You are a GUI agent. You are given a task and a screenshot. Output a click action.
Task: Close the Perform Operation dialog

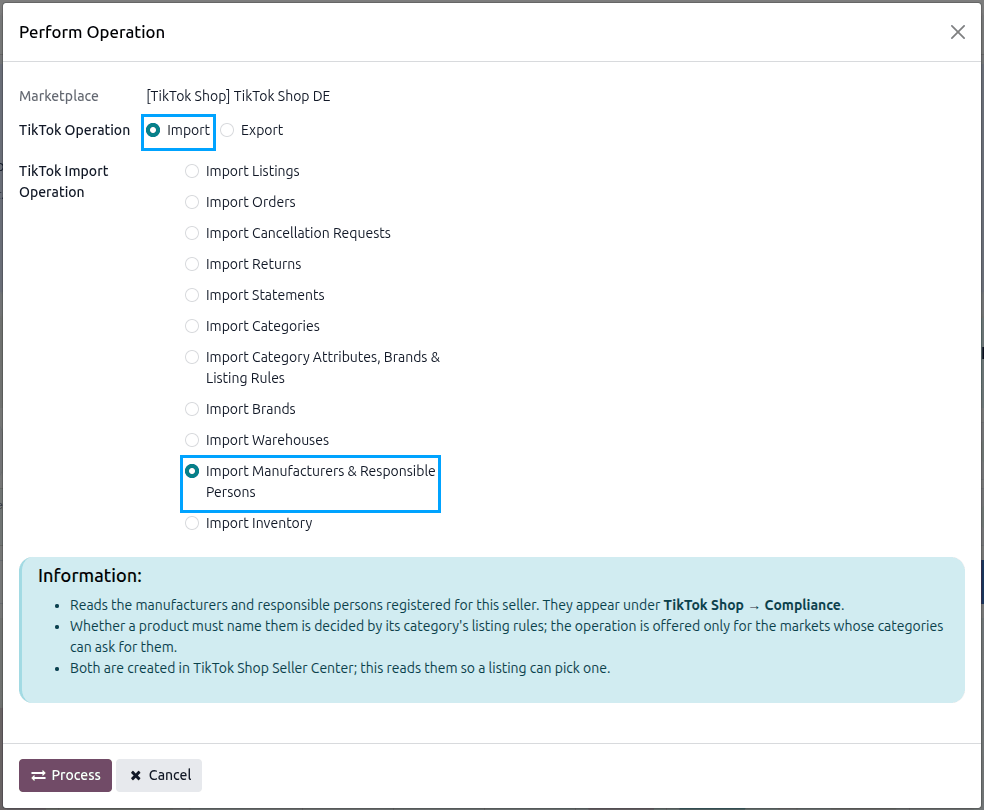pos(958,32)
